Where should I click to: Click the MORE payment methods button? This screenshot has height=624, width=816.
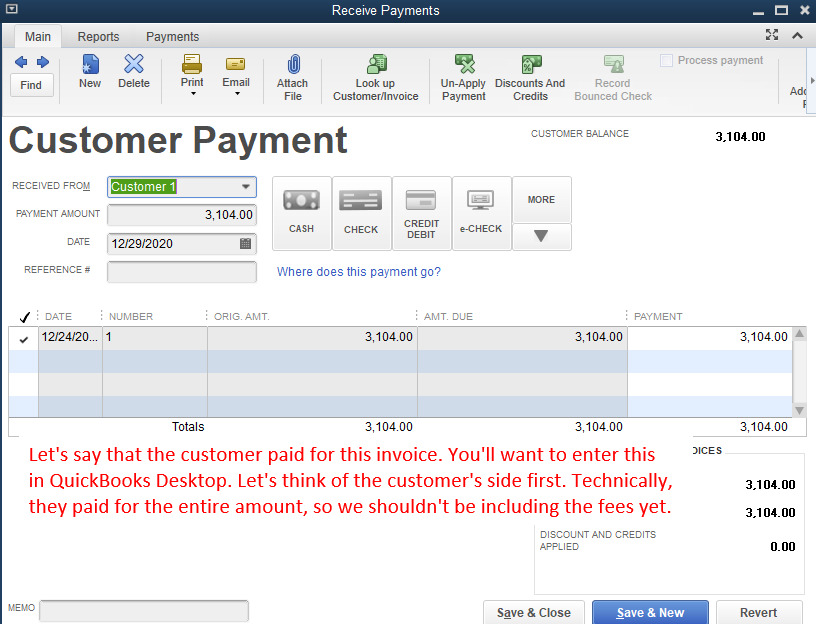coord(542,199)
